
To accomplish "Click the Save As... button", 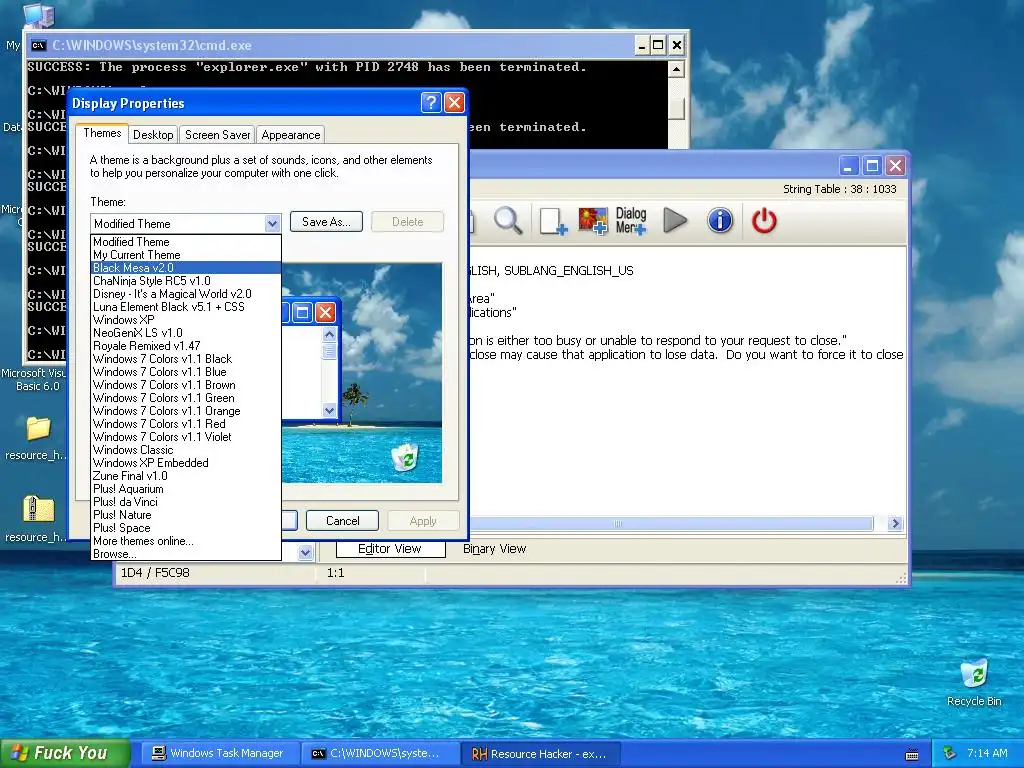I will [x=326, y=221].
